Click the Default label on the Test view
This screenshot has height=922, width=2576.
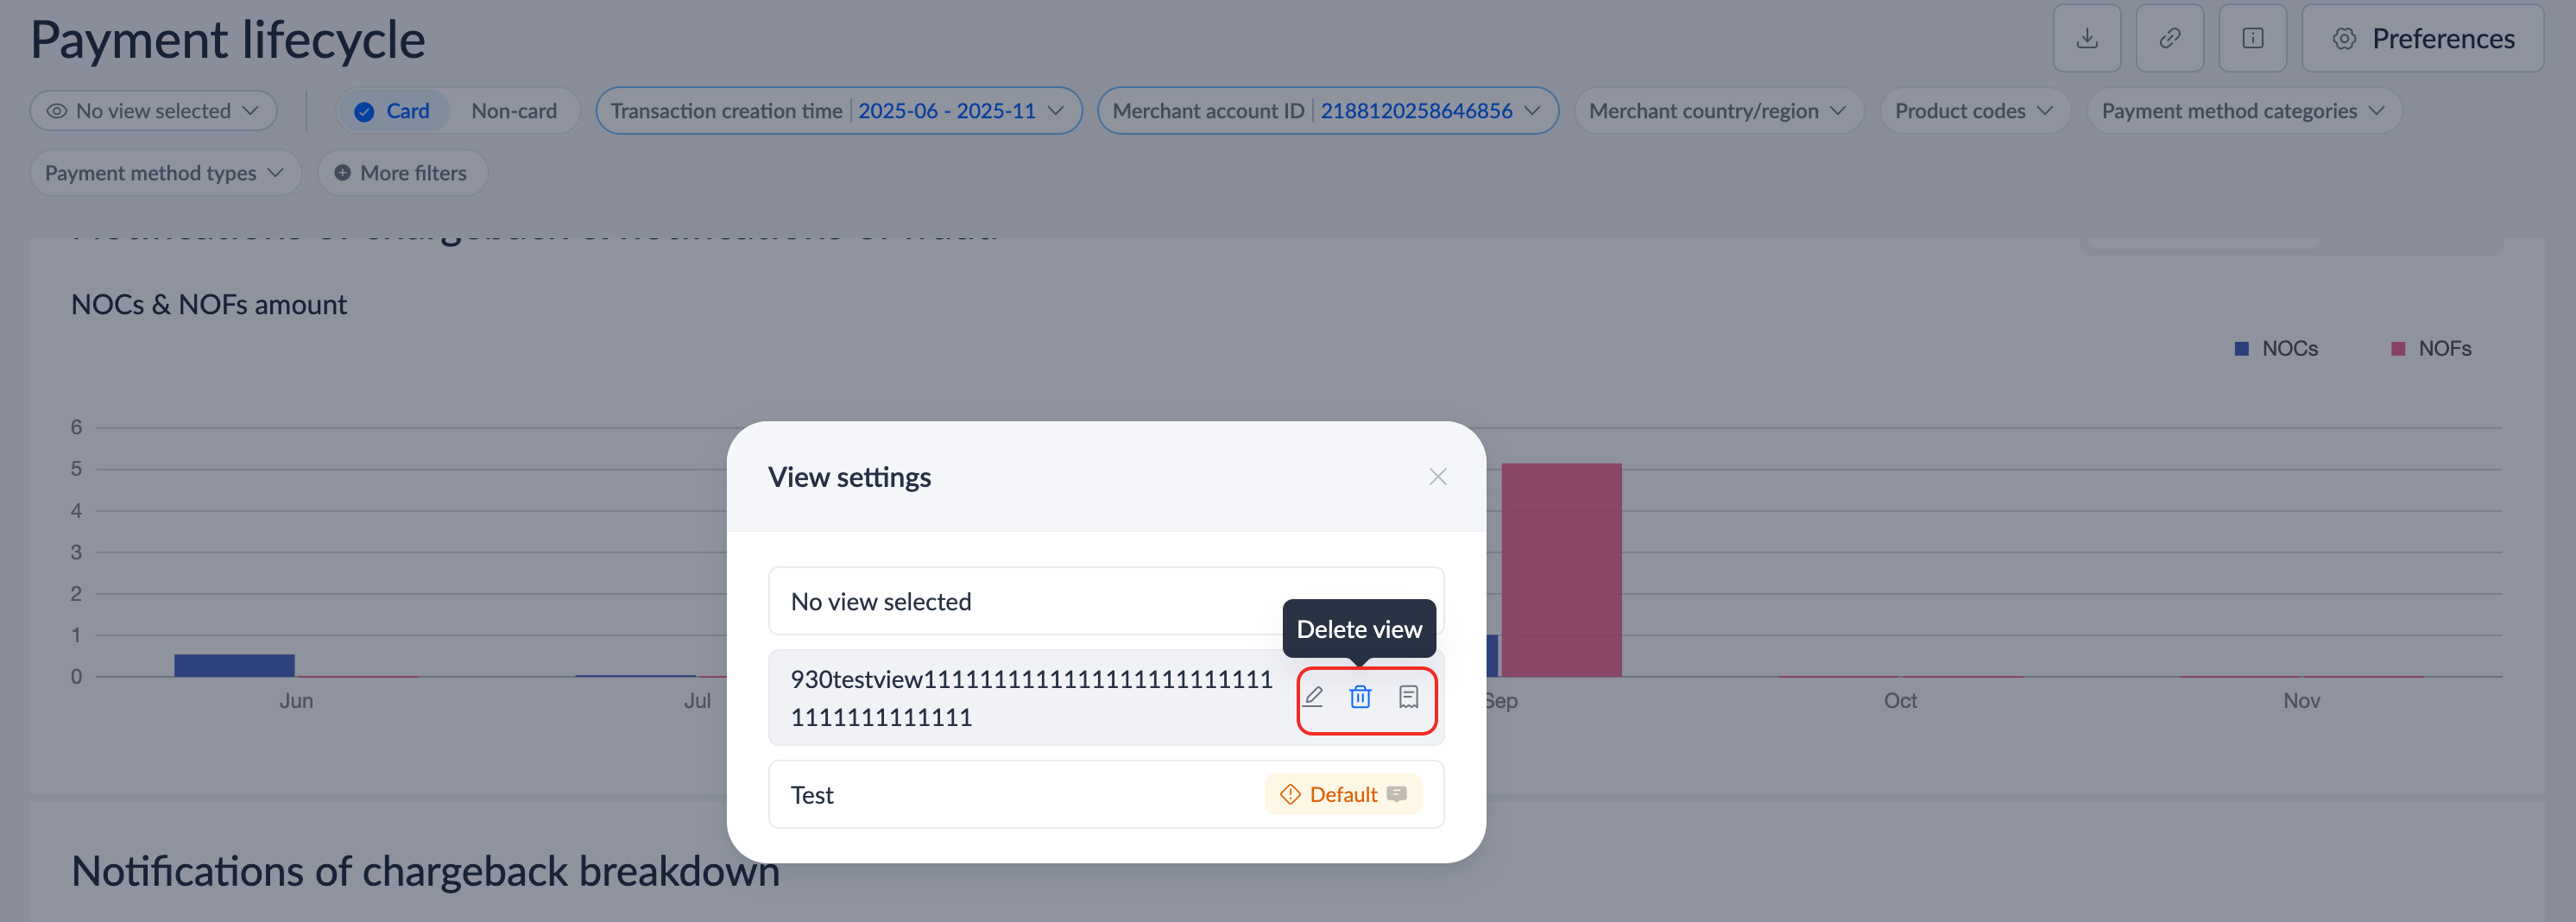coord(1342,794)
